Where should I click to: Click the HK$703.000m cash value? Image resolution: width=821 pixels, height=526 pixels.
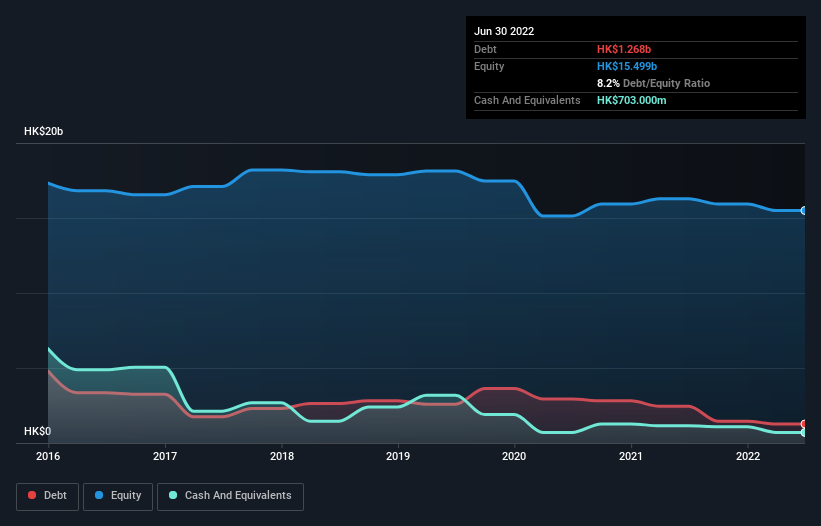click(631, 100)
